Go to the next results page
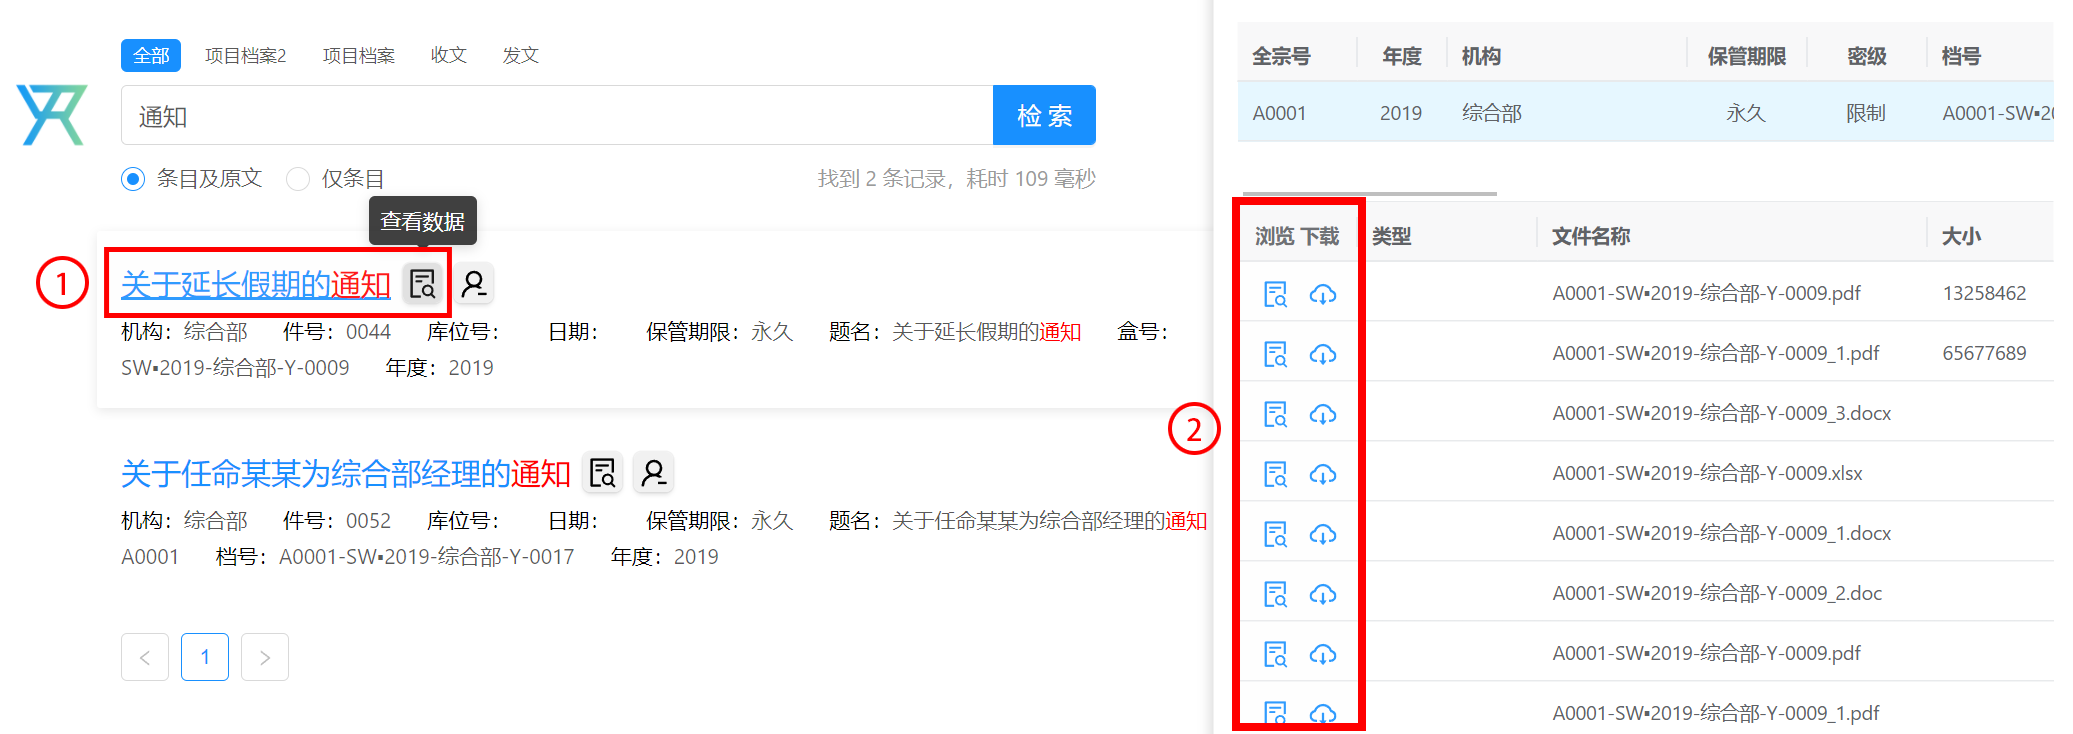Image resolution: width=2073 pixels, height=734 pixels. [265, 657]
